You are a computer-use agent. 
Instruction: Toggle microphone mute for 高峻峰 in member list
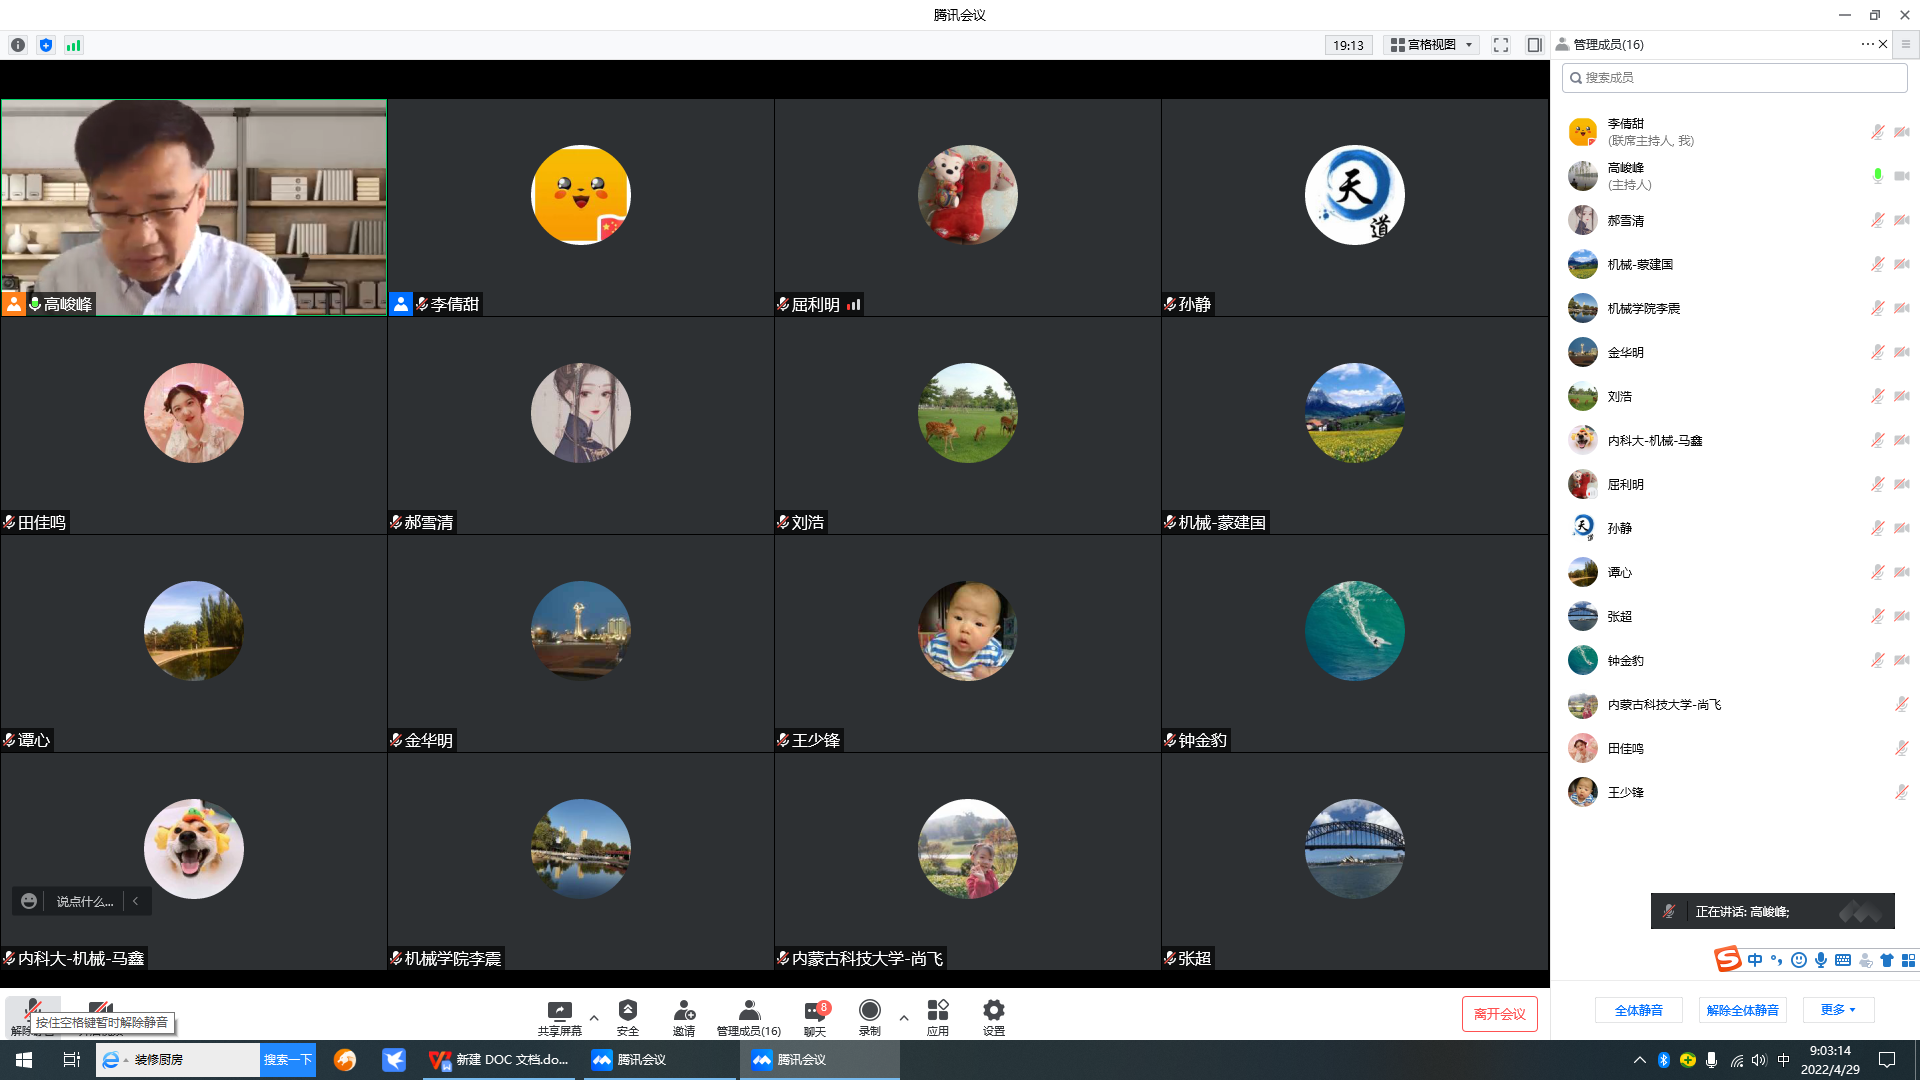[1877, 176]
